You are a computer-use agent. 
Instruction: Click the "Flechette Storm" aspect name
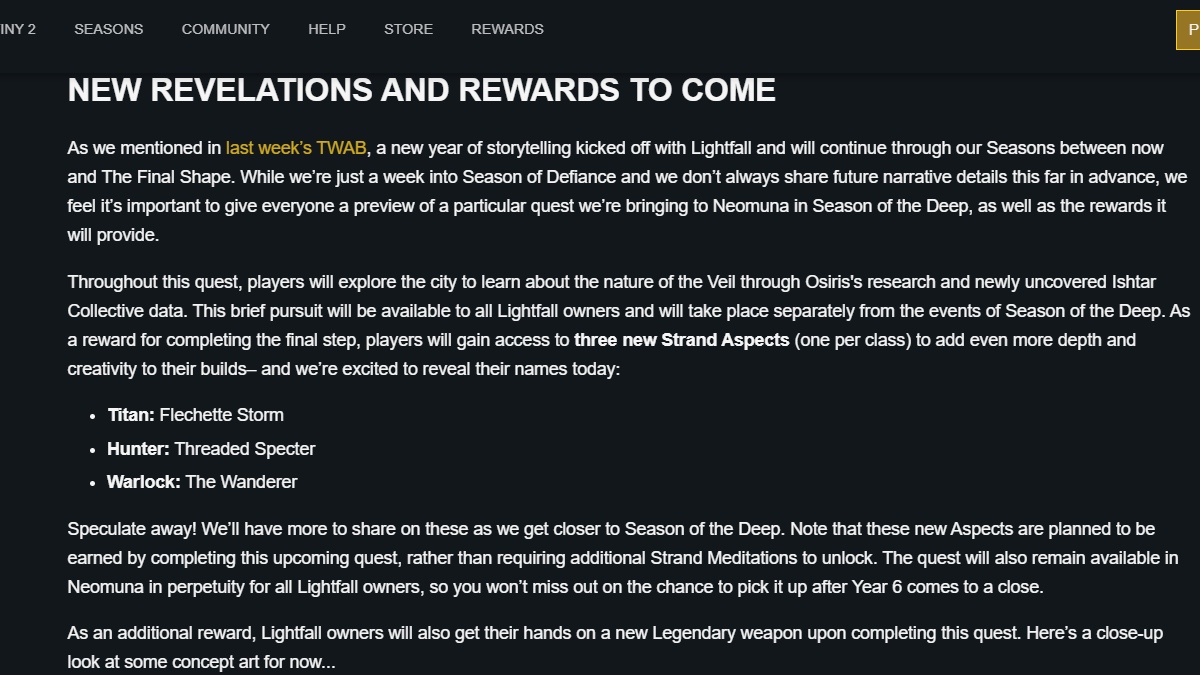click(221, 415)
